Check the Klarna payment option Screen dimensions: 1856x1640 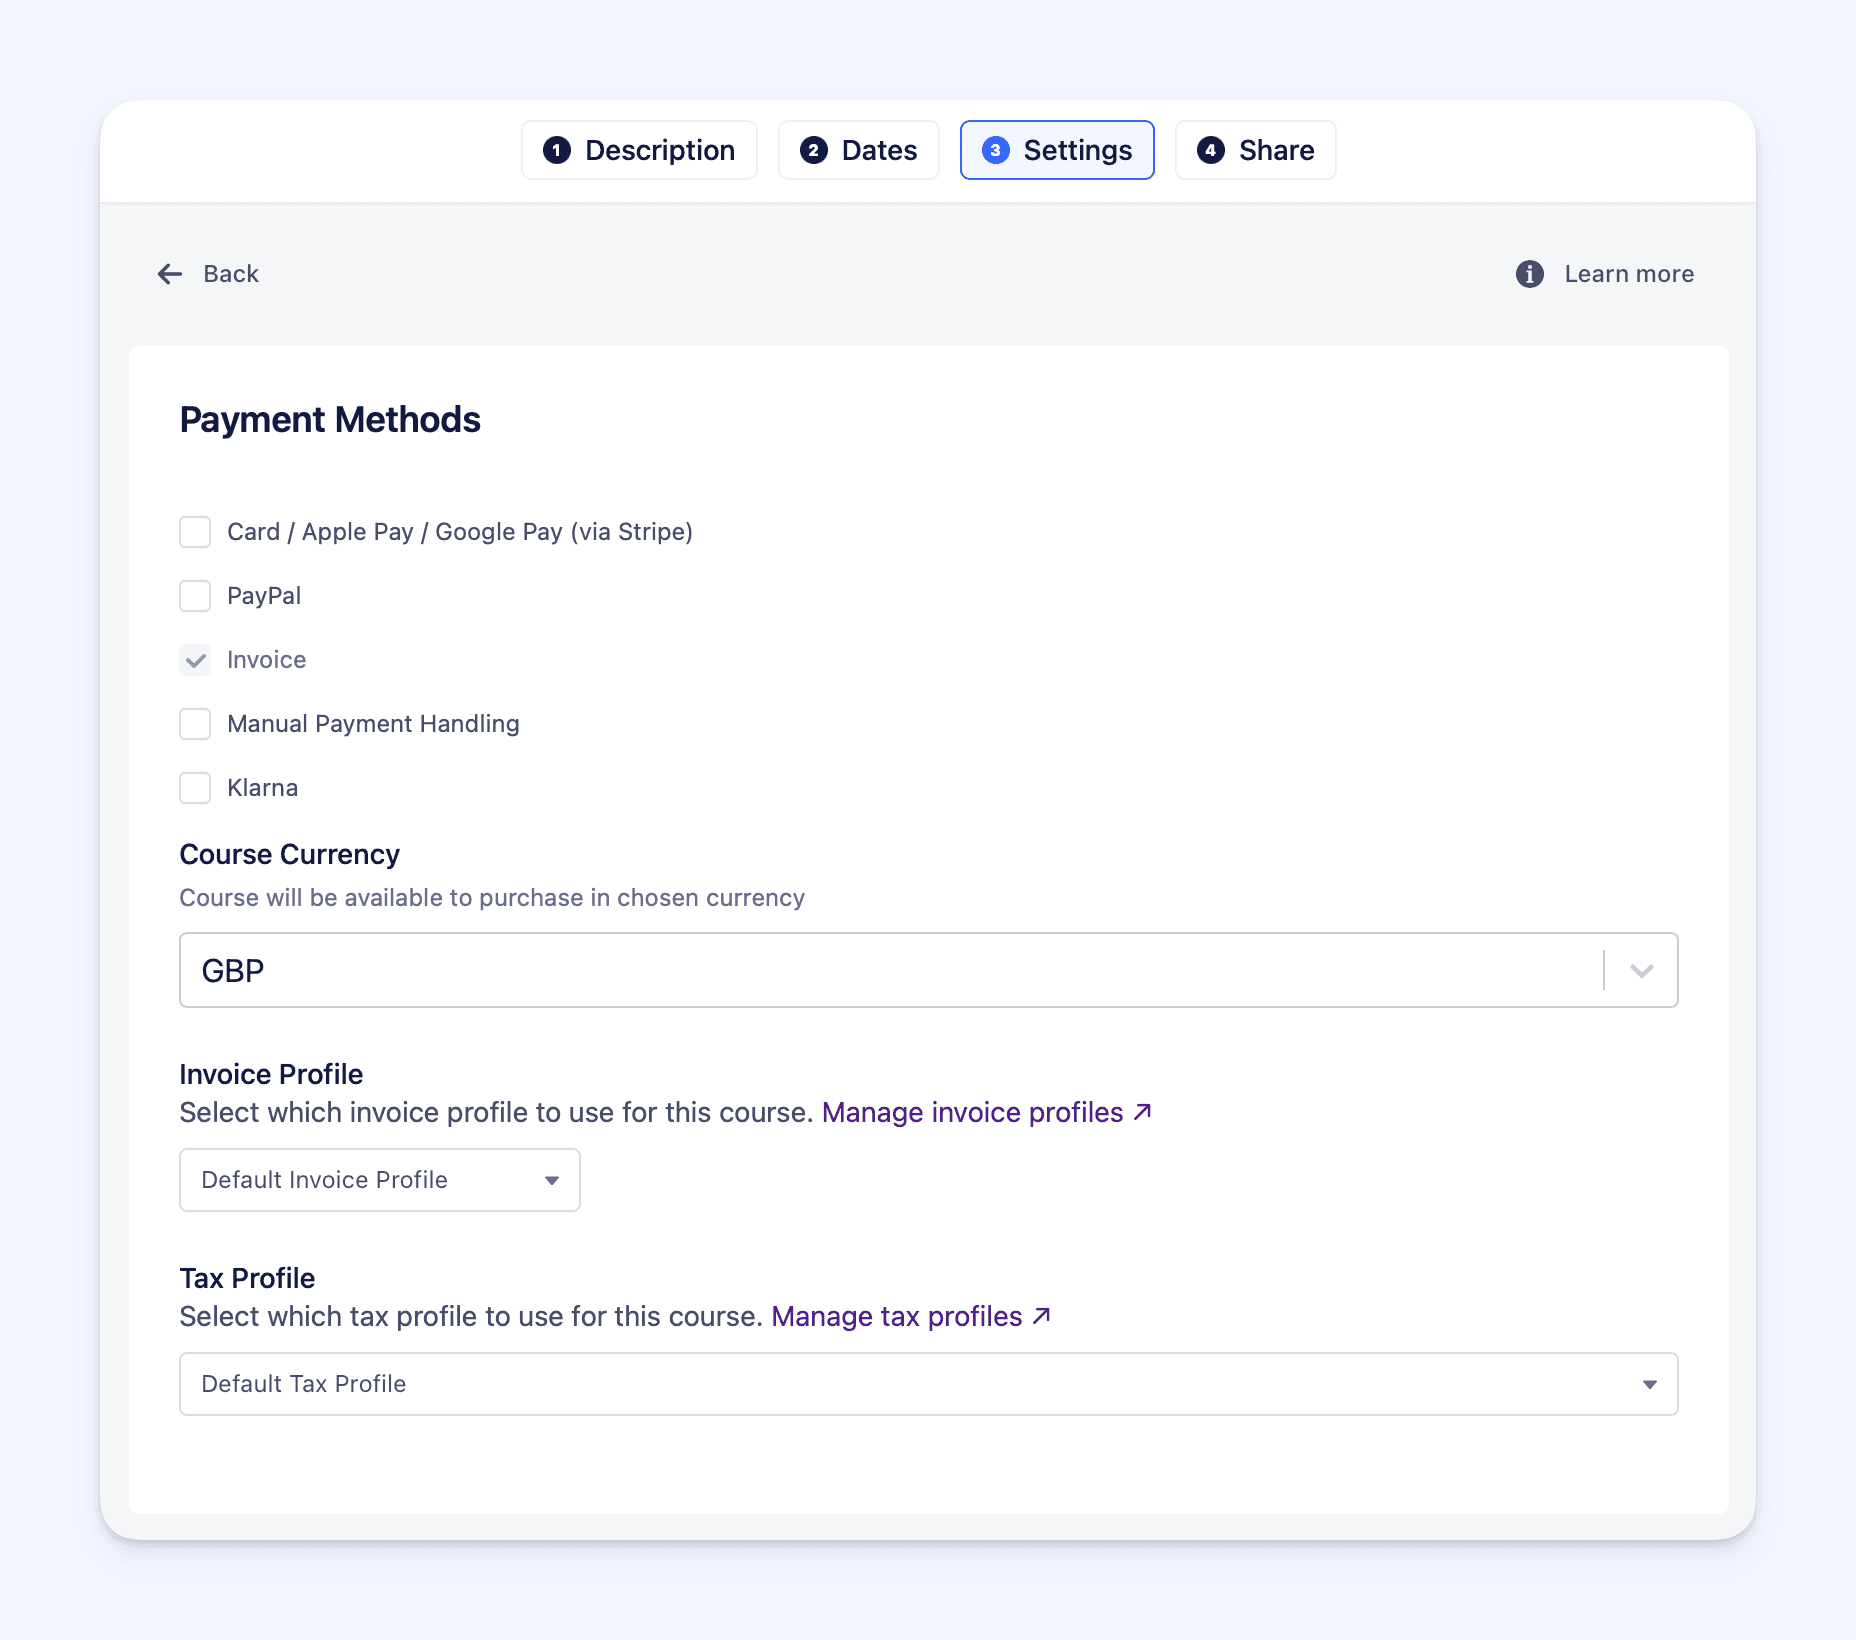pos(195,788)
